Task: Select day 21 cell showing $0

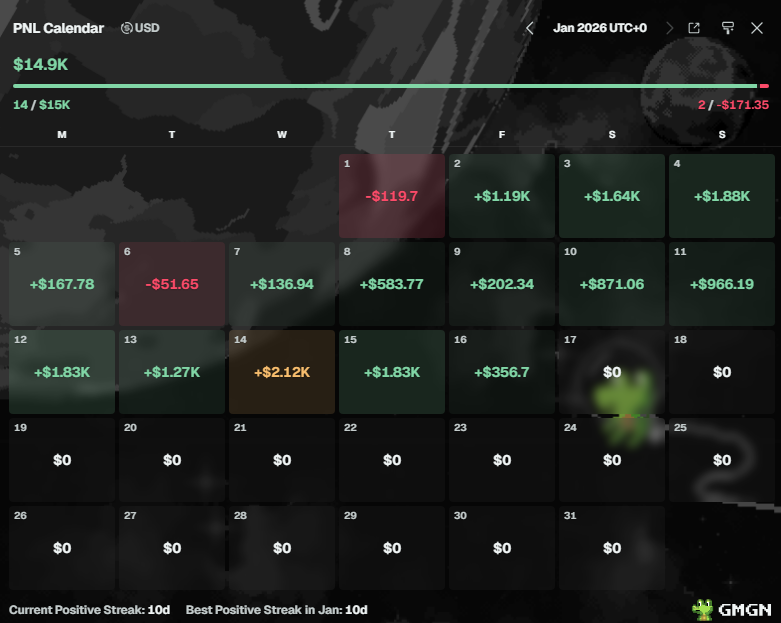Action: pos(282,460)
